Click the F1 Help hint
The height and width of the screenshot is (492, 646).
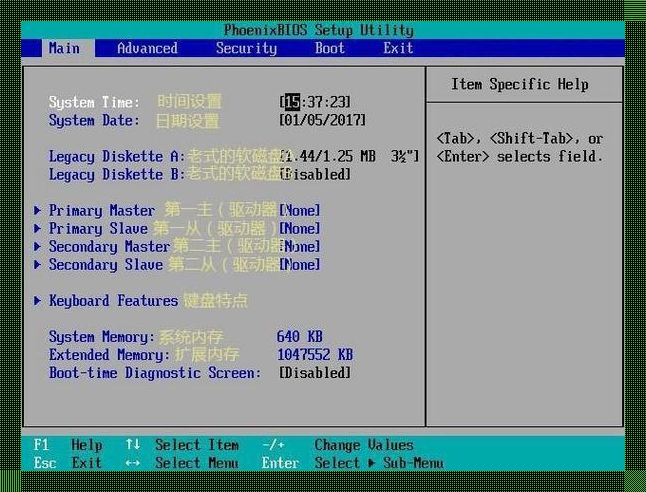click(x=68, y=445)
